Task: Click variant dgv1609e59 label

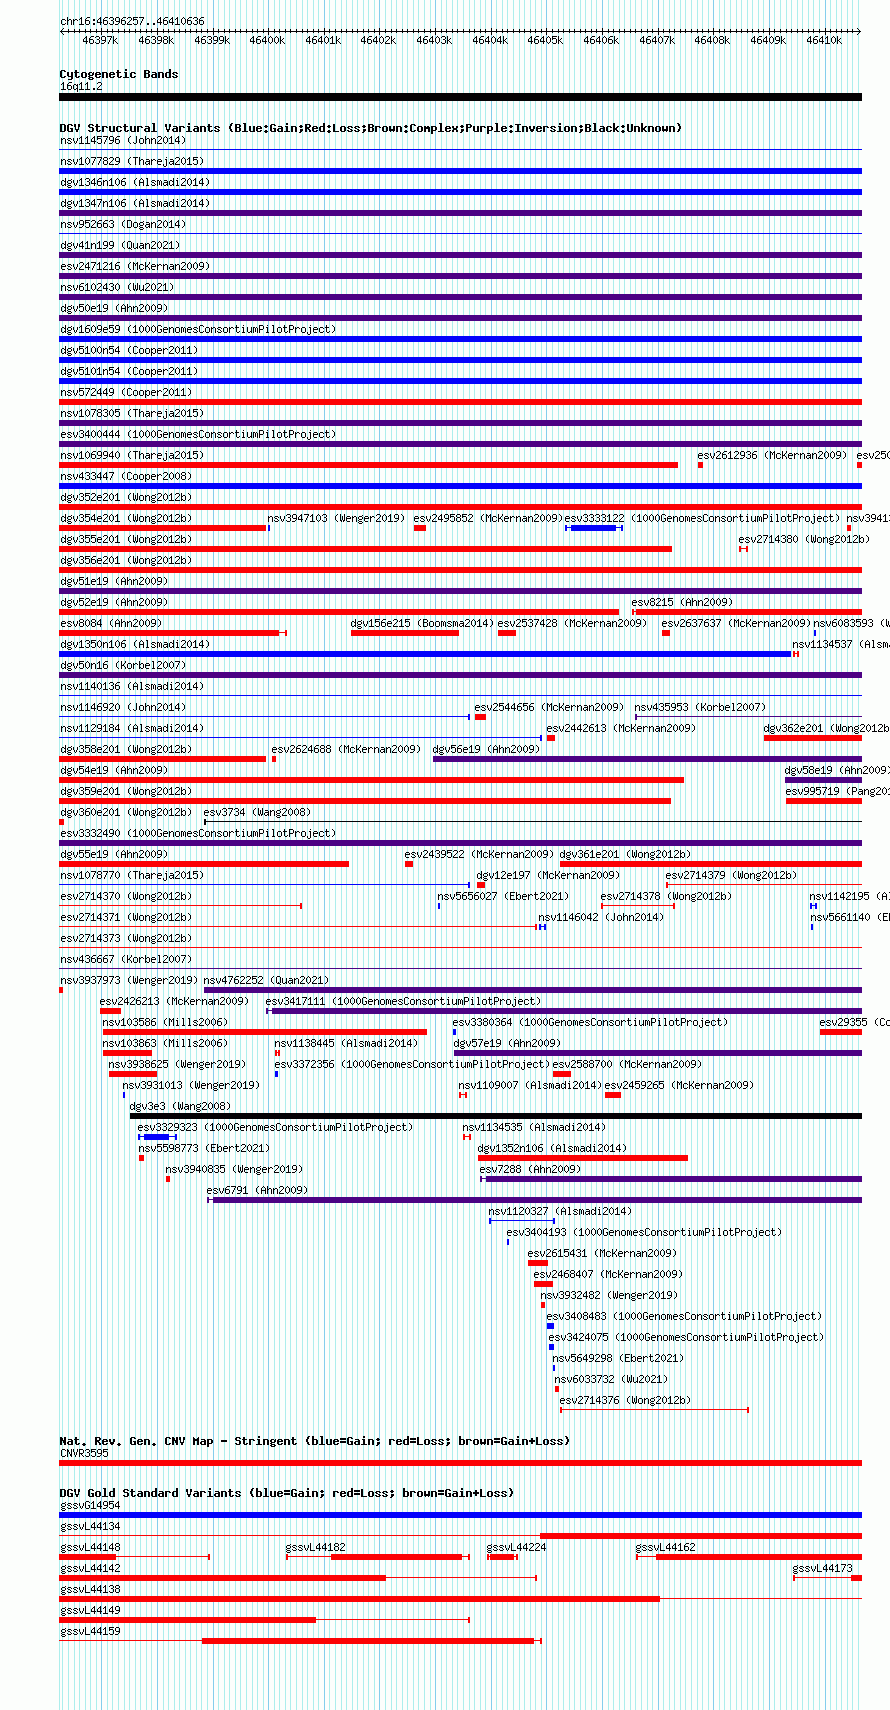Action: (x=198, y=329)
